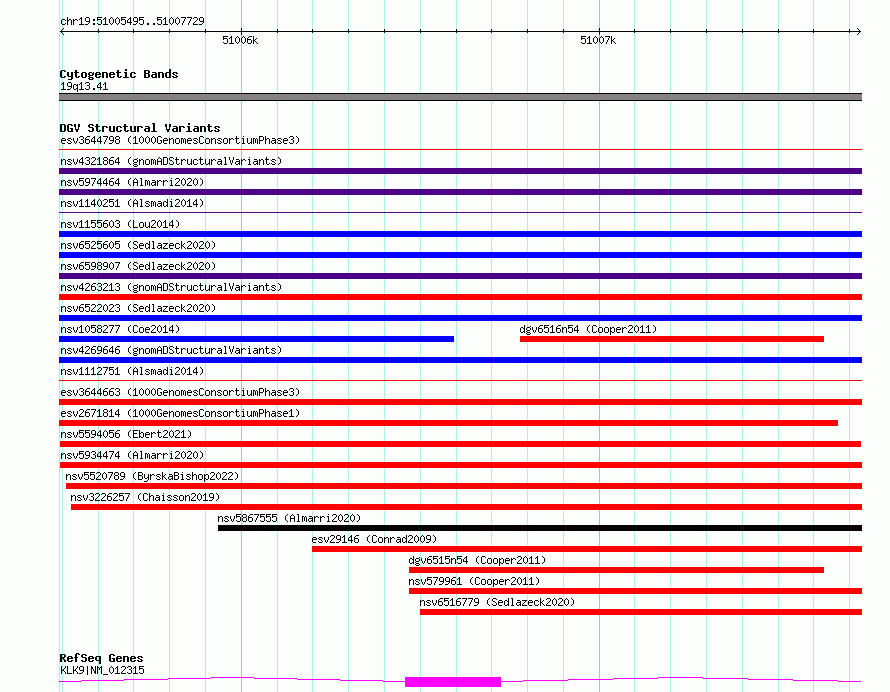
Task: Select the nsv6516779 red variant bar
Action: [641, 612]
